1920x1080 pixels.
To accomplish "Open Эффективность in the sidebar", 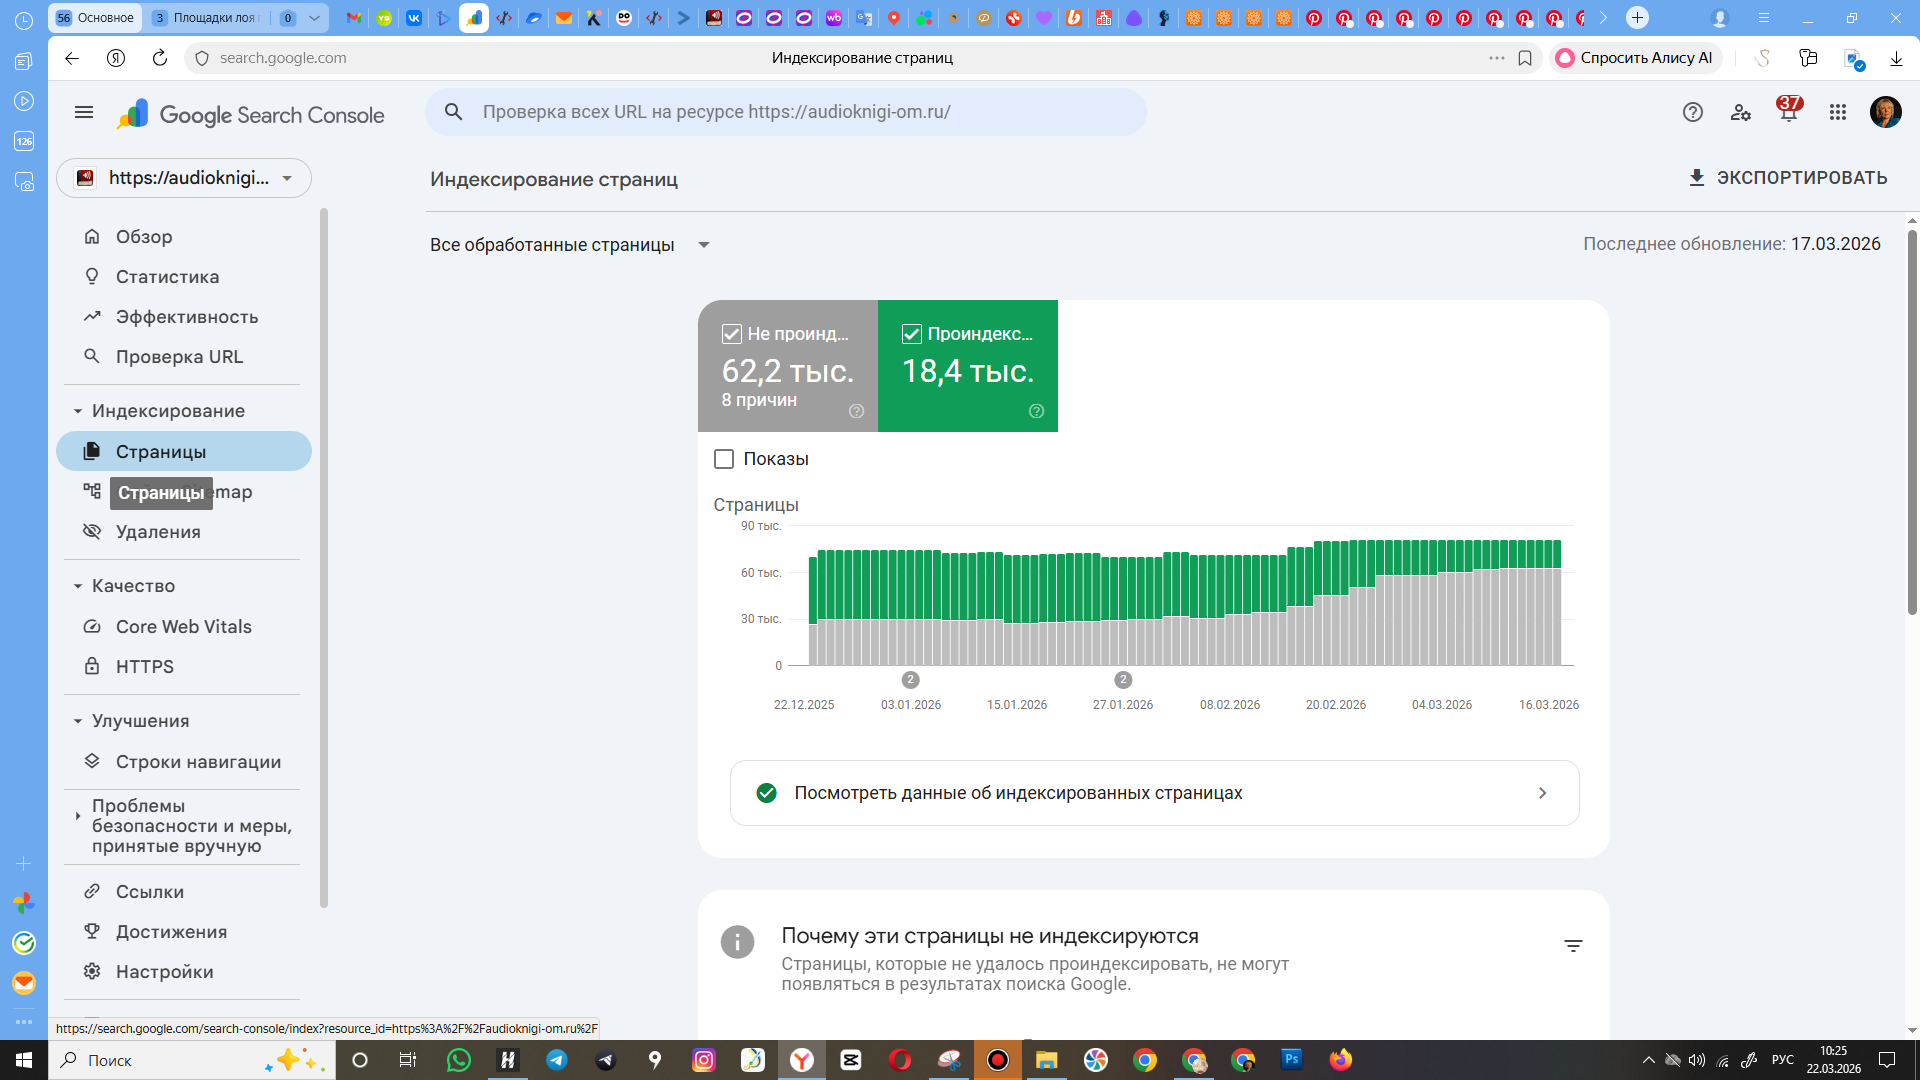I will click(x=186, y=317).
